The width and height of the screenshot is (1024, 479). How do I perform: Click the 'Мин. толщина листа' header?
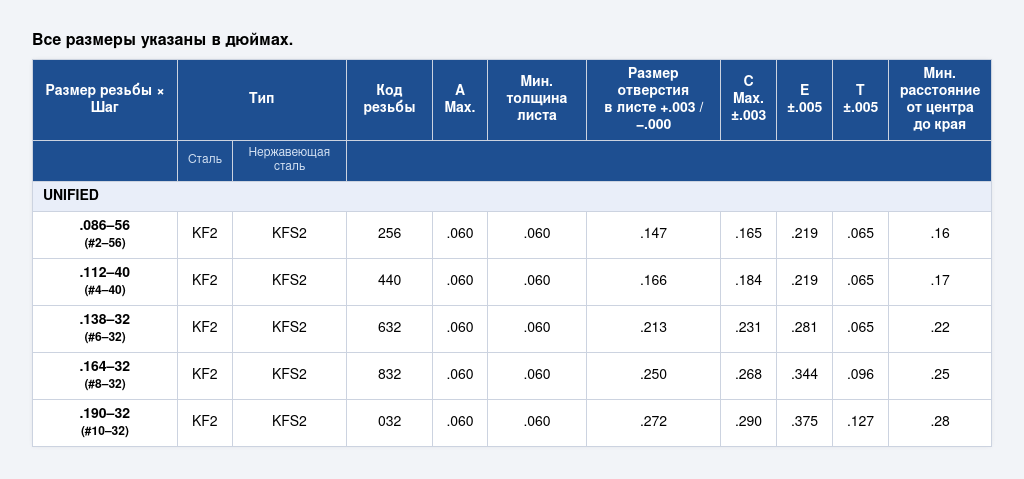point(536,99)
